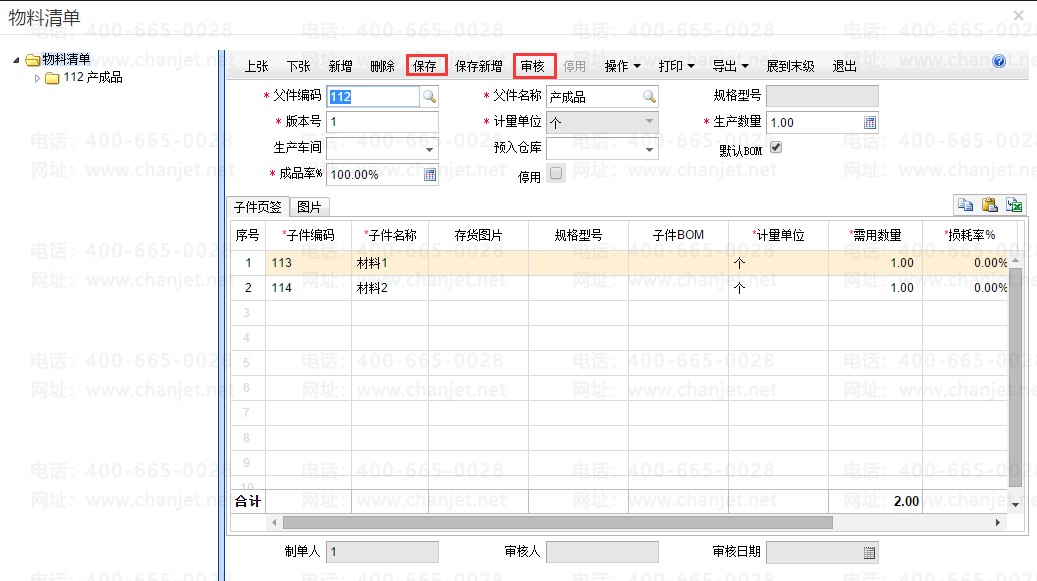Toggle the 停用 checkbox
Image resolution: width=1037 pixels, height=581 pixels.
(556, 173)
